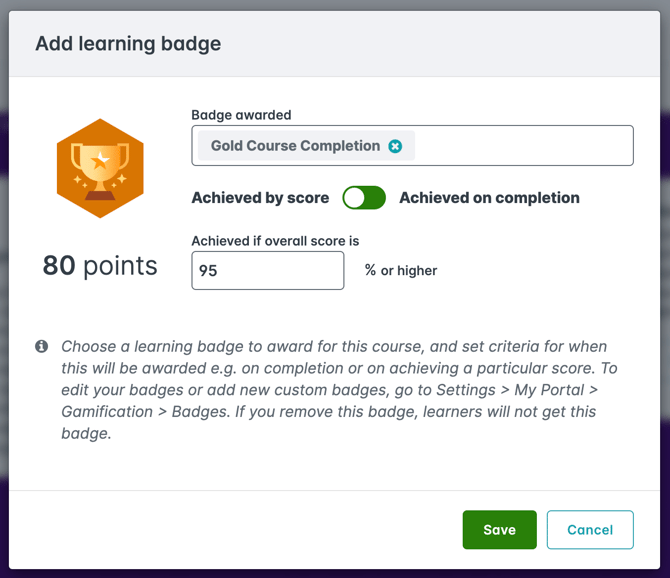
Task: Click the dimmed background below the dialog
Action: (x=335, y=573)
